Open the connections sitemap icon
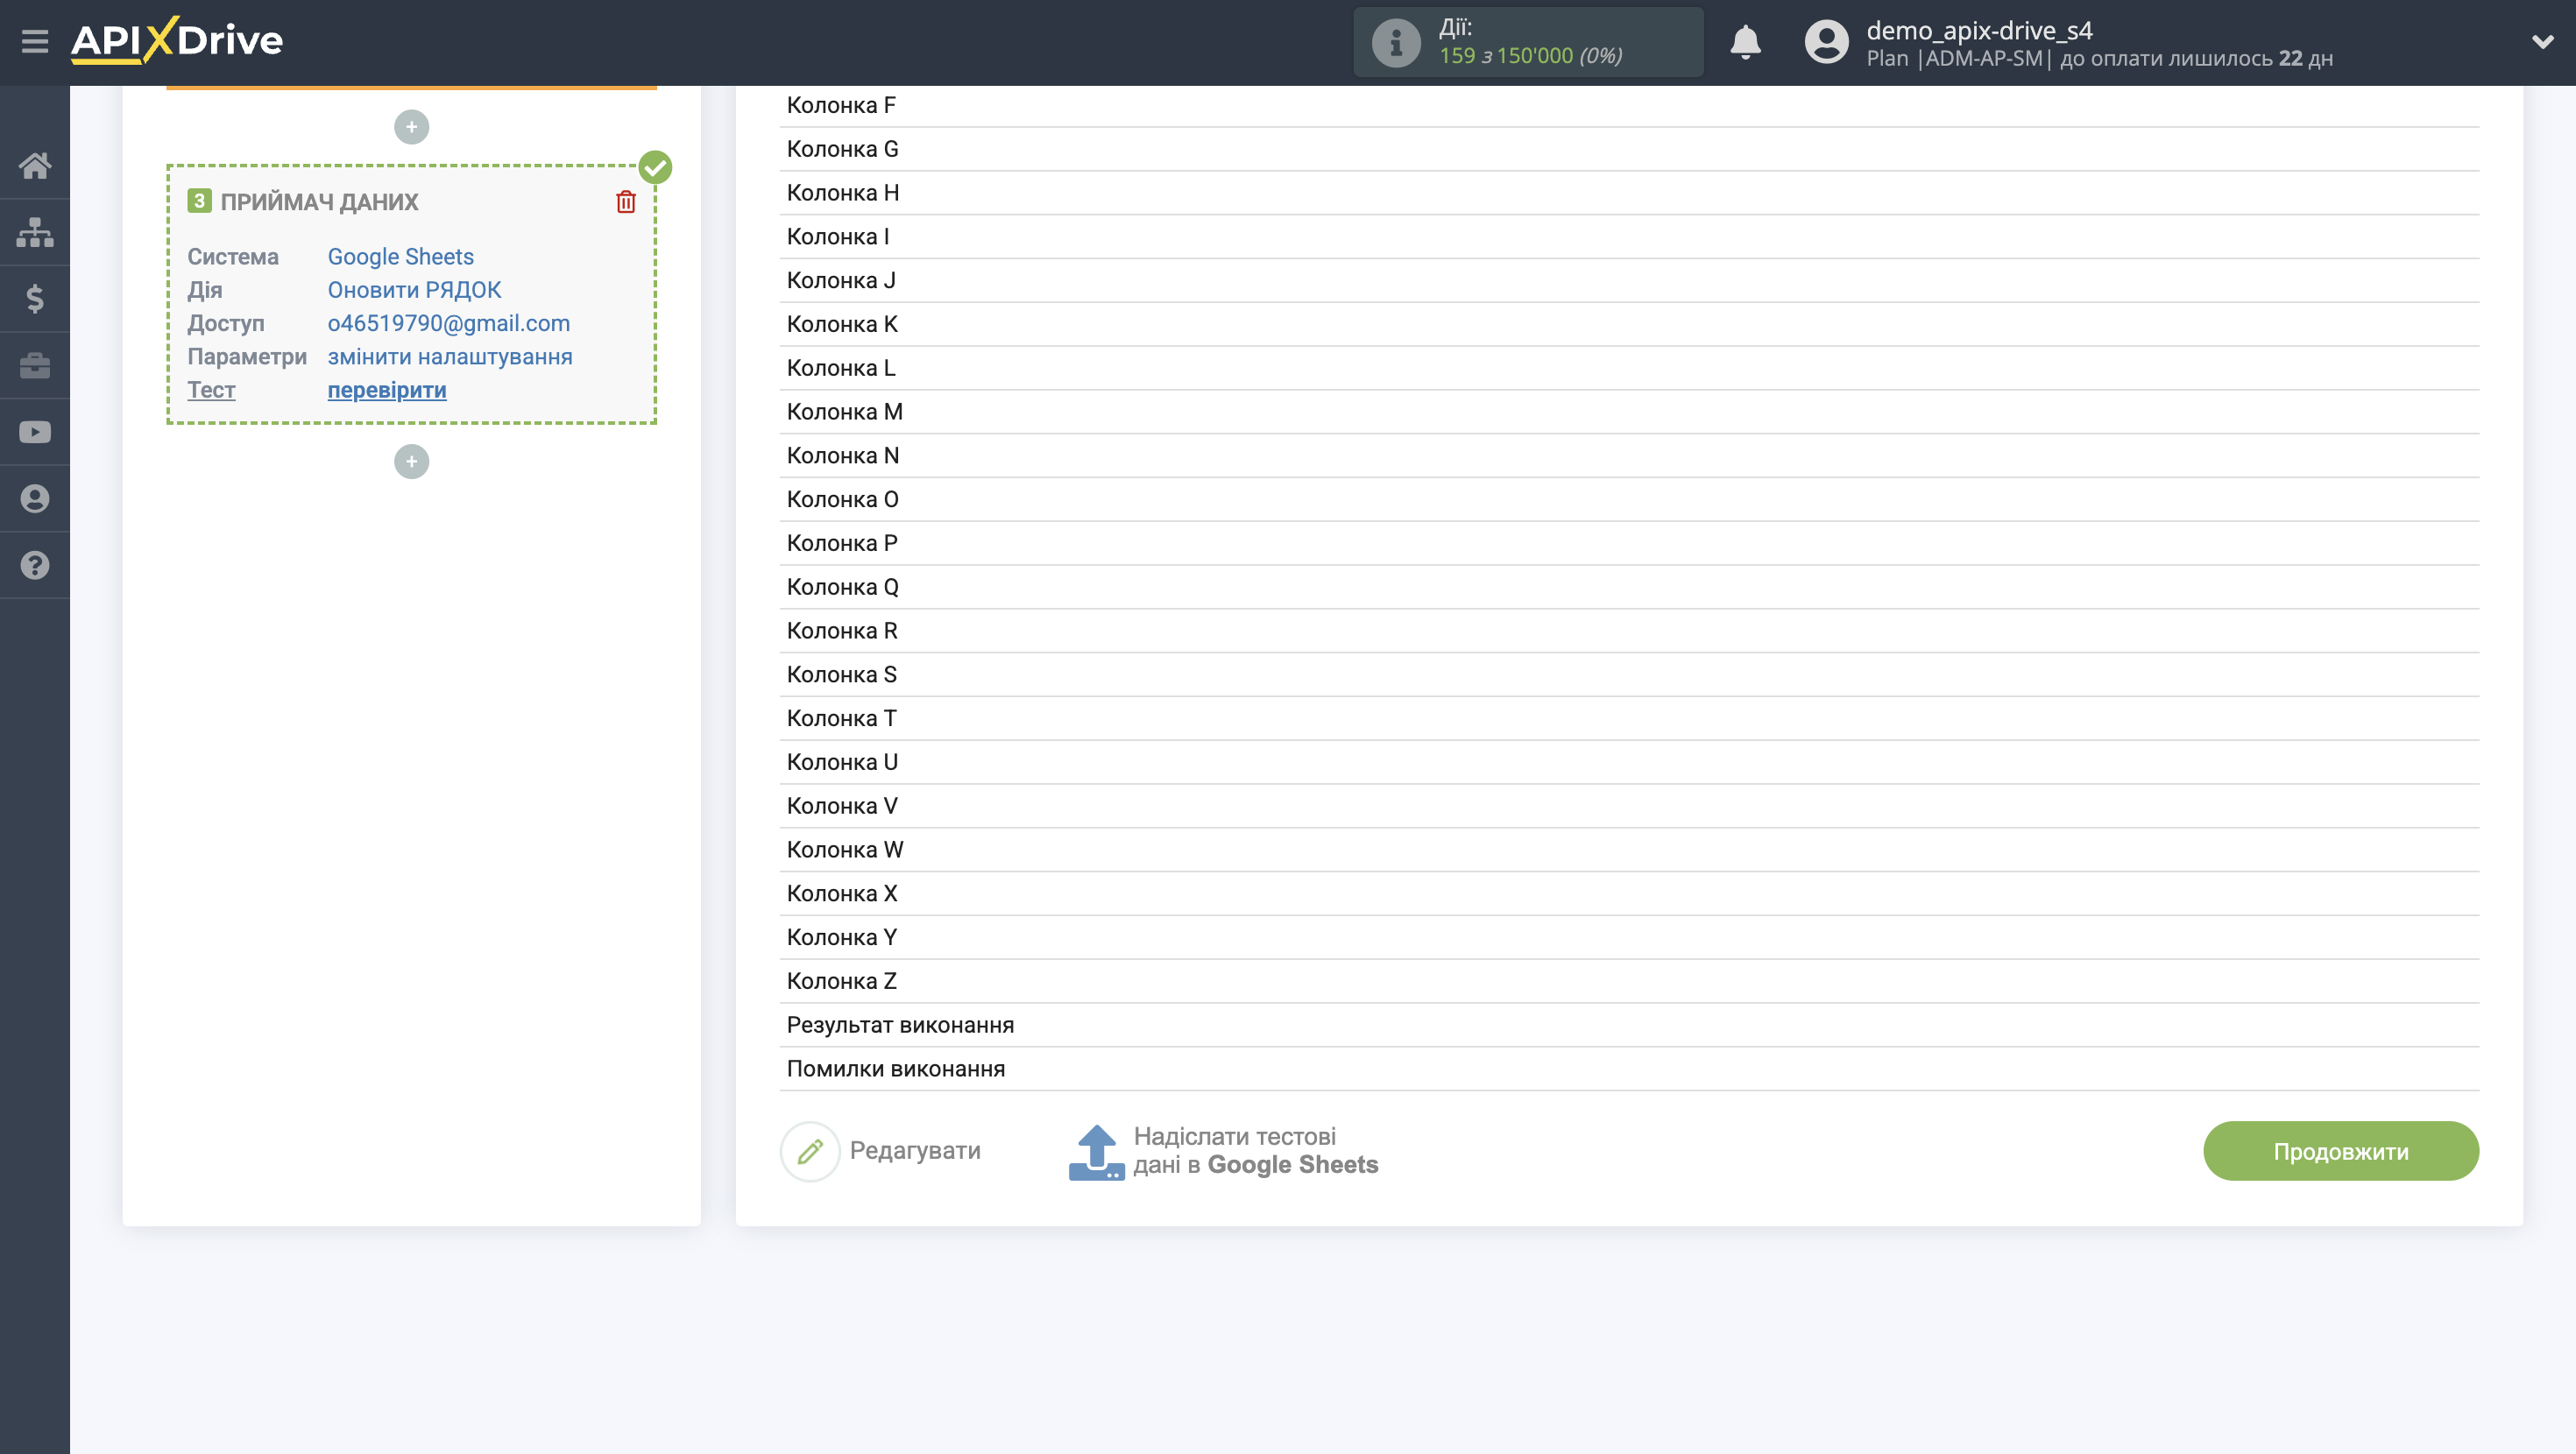This screenshot has height=1454, width=2576. click(x=35, y=232)
